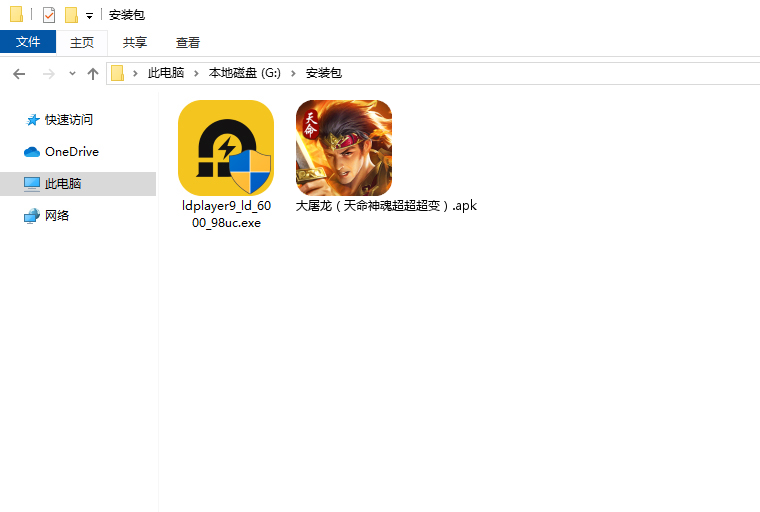Viewport: 760px width, 512px height.
Task: Select the 大屠龙 apk file thumbnail
Action: [344, 148]
